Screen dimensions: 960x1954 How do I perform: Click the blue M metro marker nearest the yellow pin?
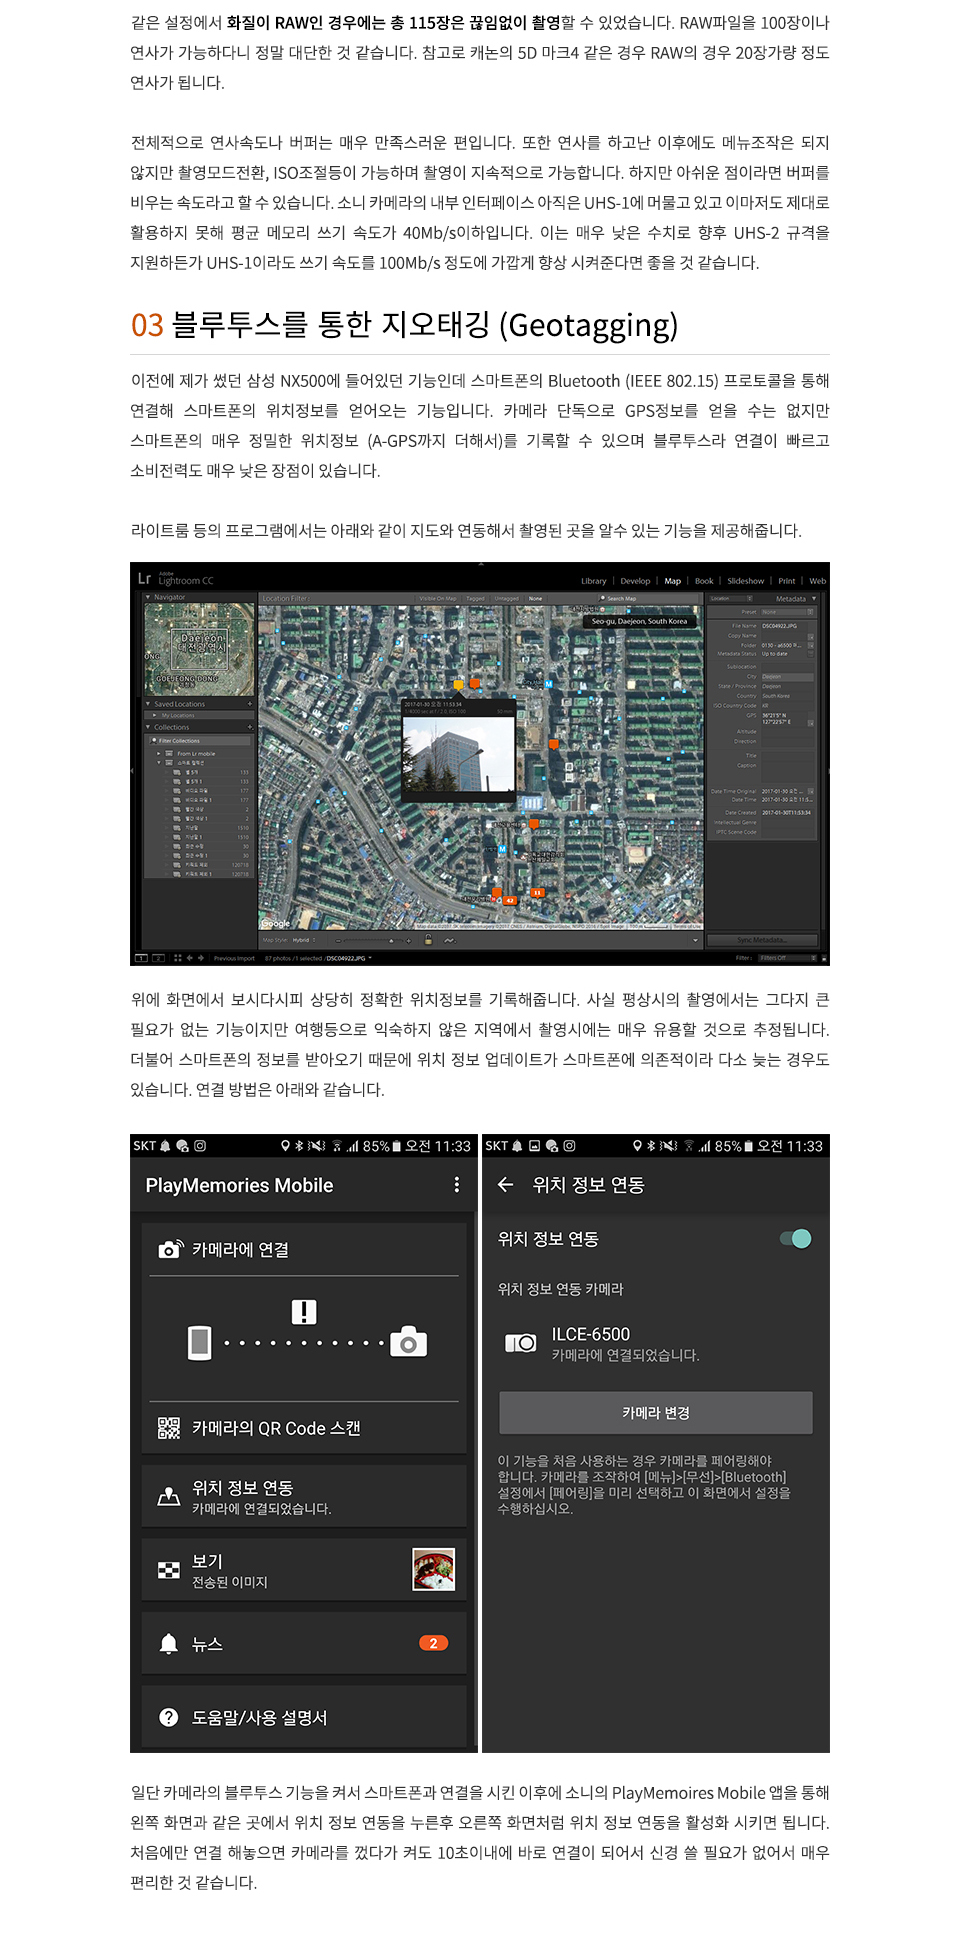[548, 684]
